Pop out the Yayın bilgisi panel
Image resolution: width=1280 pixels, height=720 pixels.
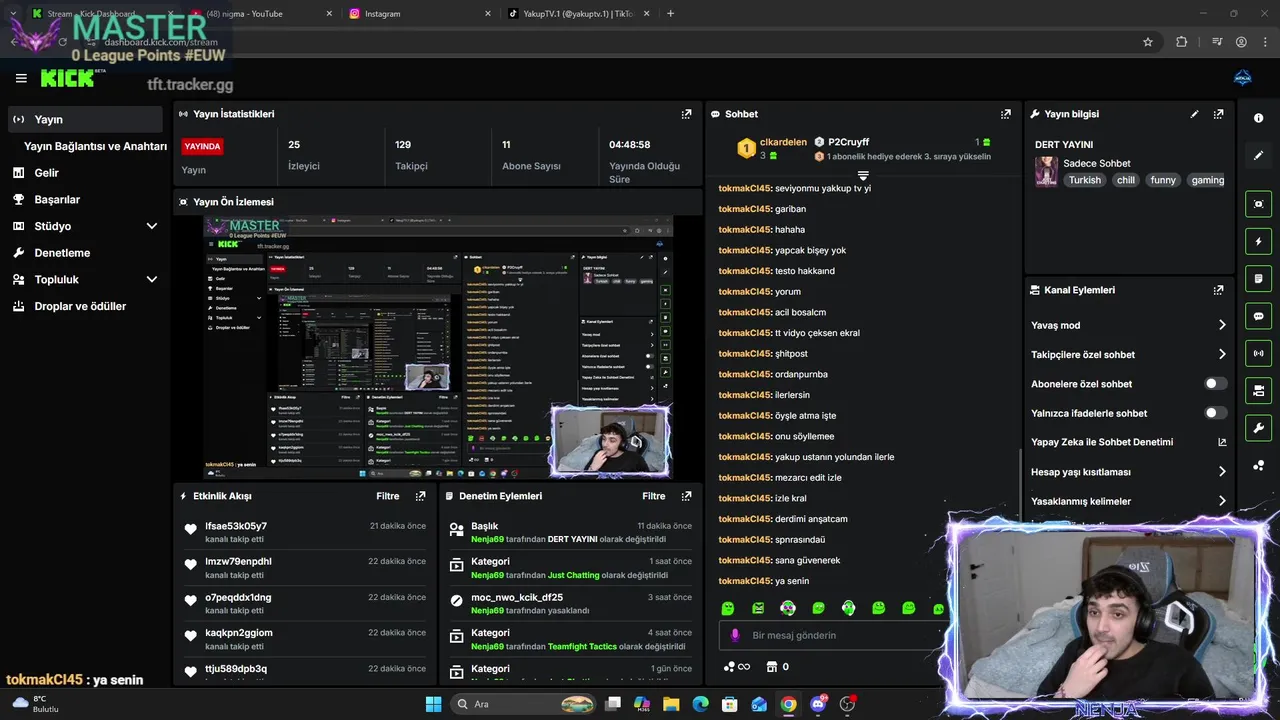point(1218,114)
